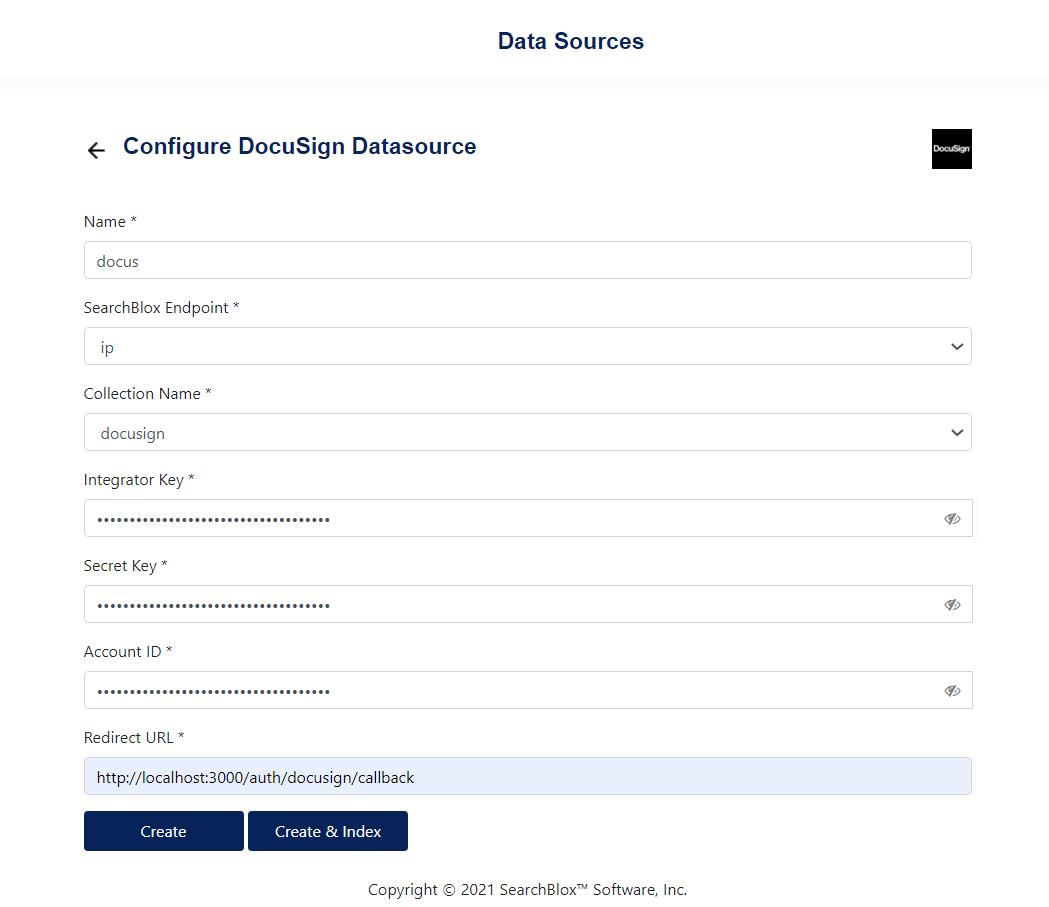Click the Integrator Key label
This screenshot has height=907, width=1049.
click(x=139, y=480)
